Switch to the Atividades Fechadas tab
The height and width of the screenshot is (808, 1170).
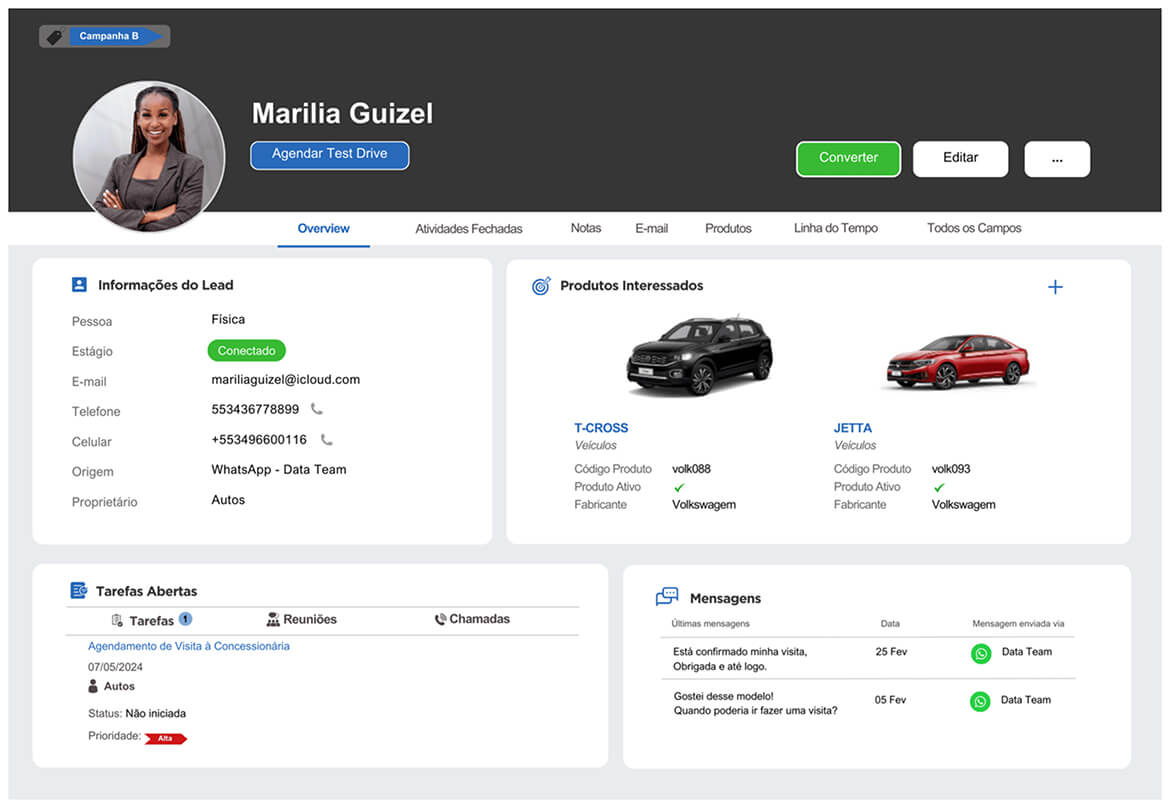click(469, 228)
